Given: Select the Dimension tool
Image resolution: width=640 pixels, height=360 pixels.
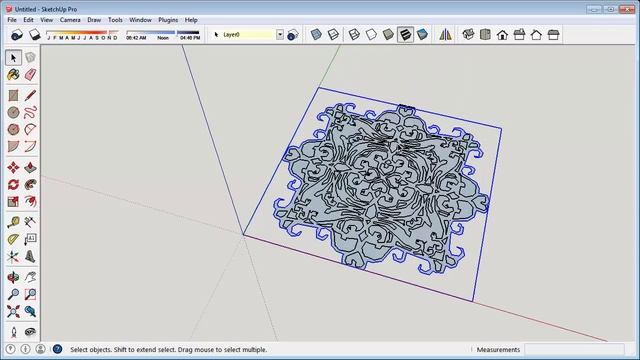Looking at the screenshot, I should pyautogui.click(x=30, y=222).
